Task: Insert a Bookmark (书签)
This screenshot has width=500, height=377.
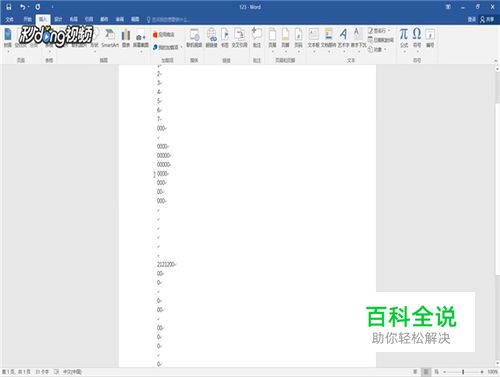Action: point(225,38)
